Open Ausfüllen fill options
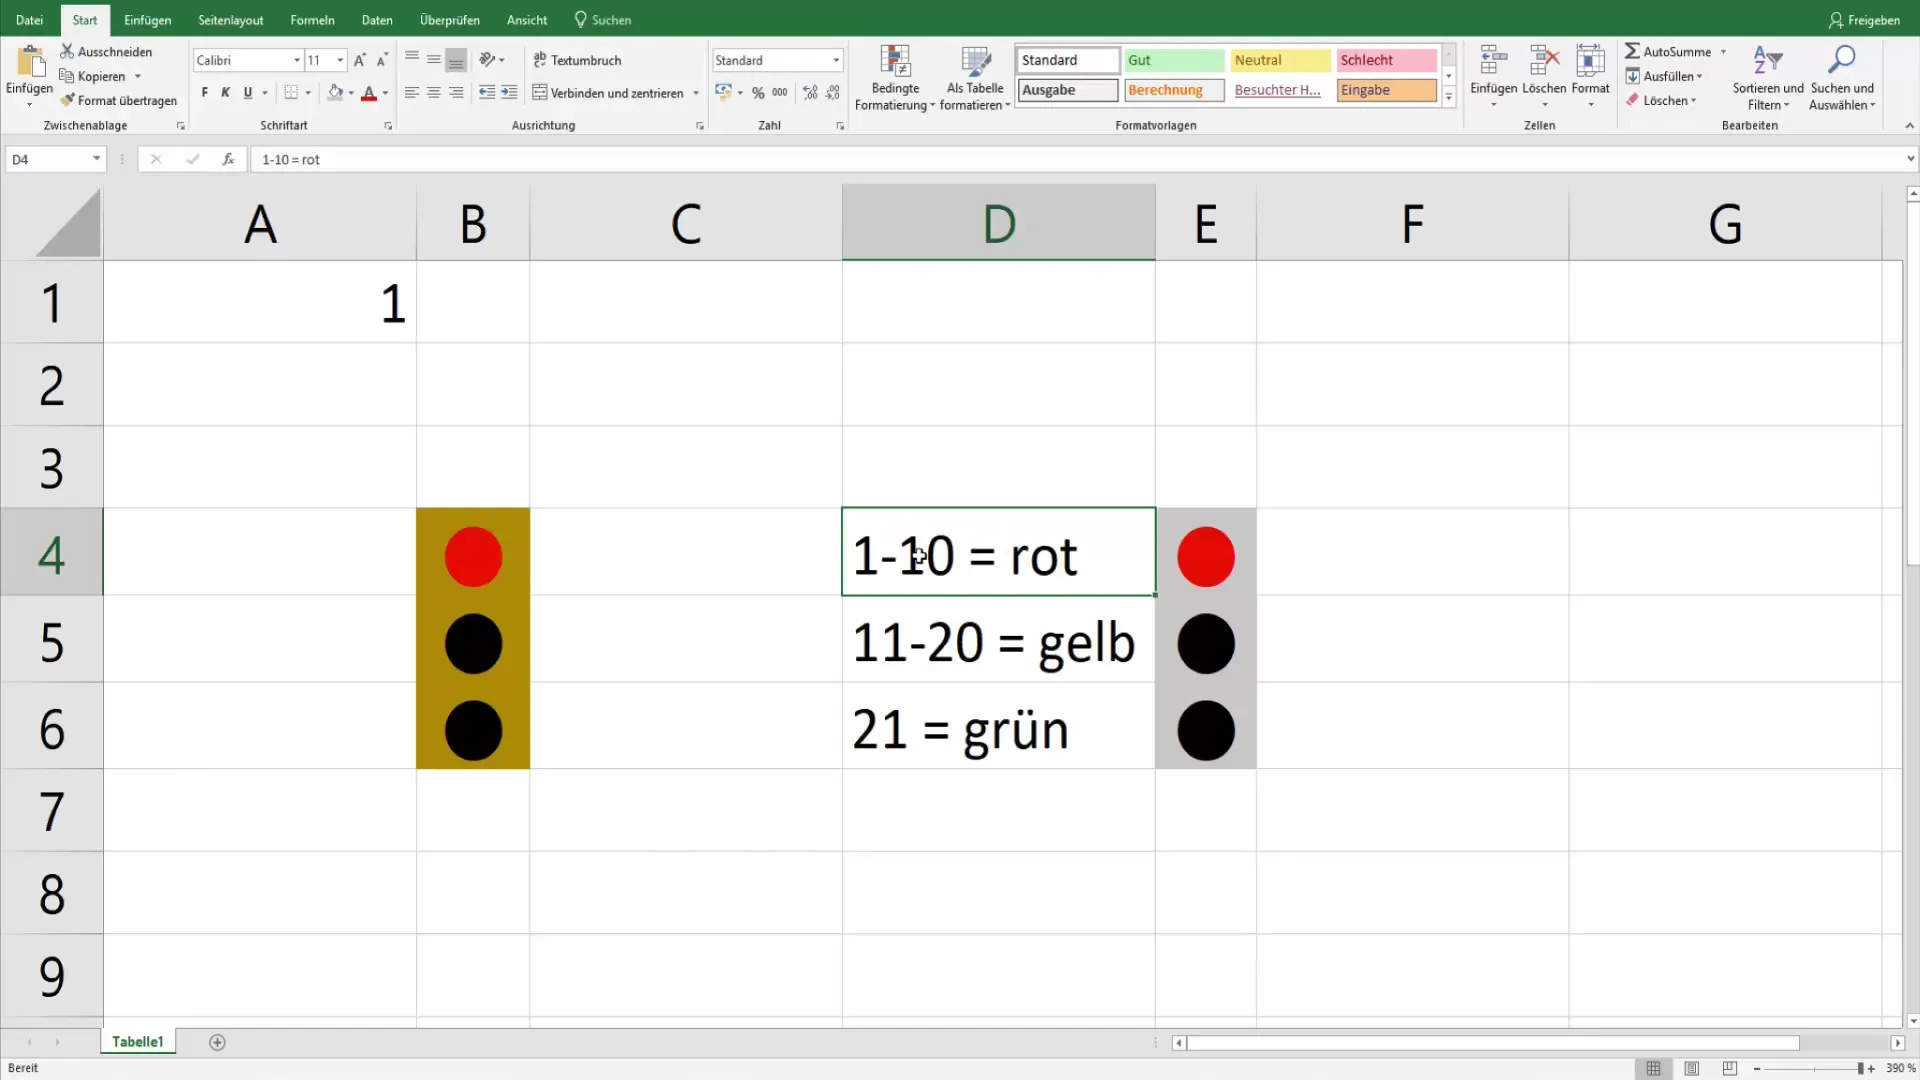 coord(1664,76)
